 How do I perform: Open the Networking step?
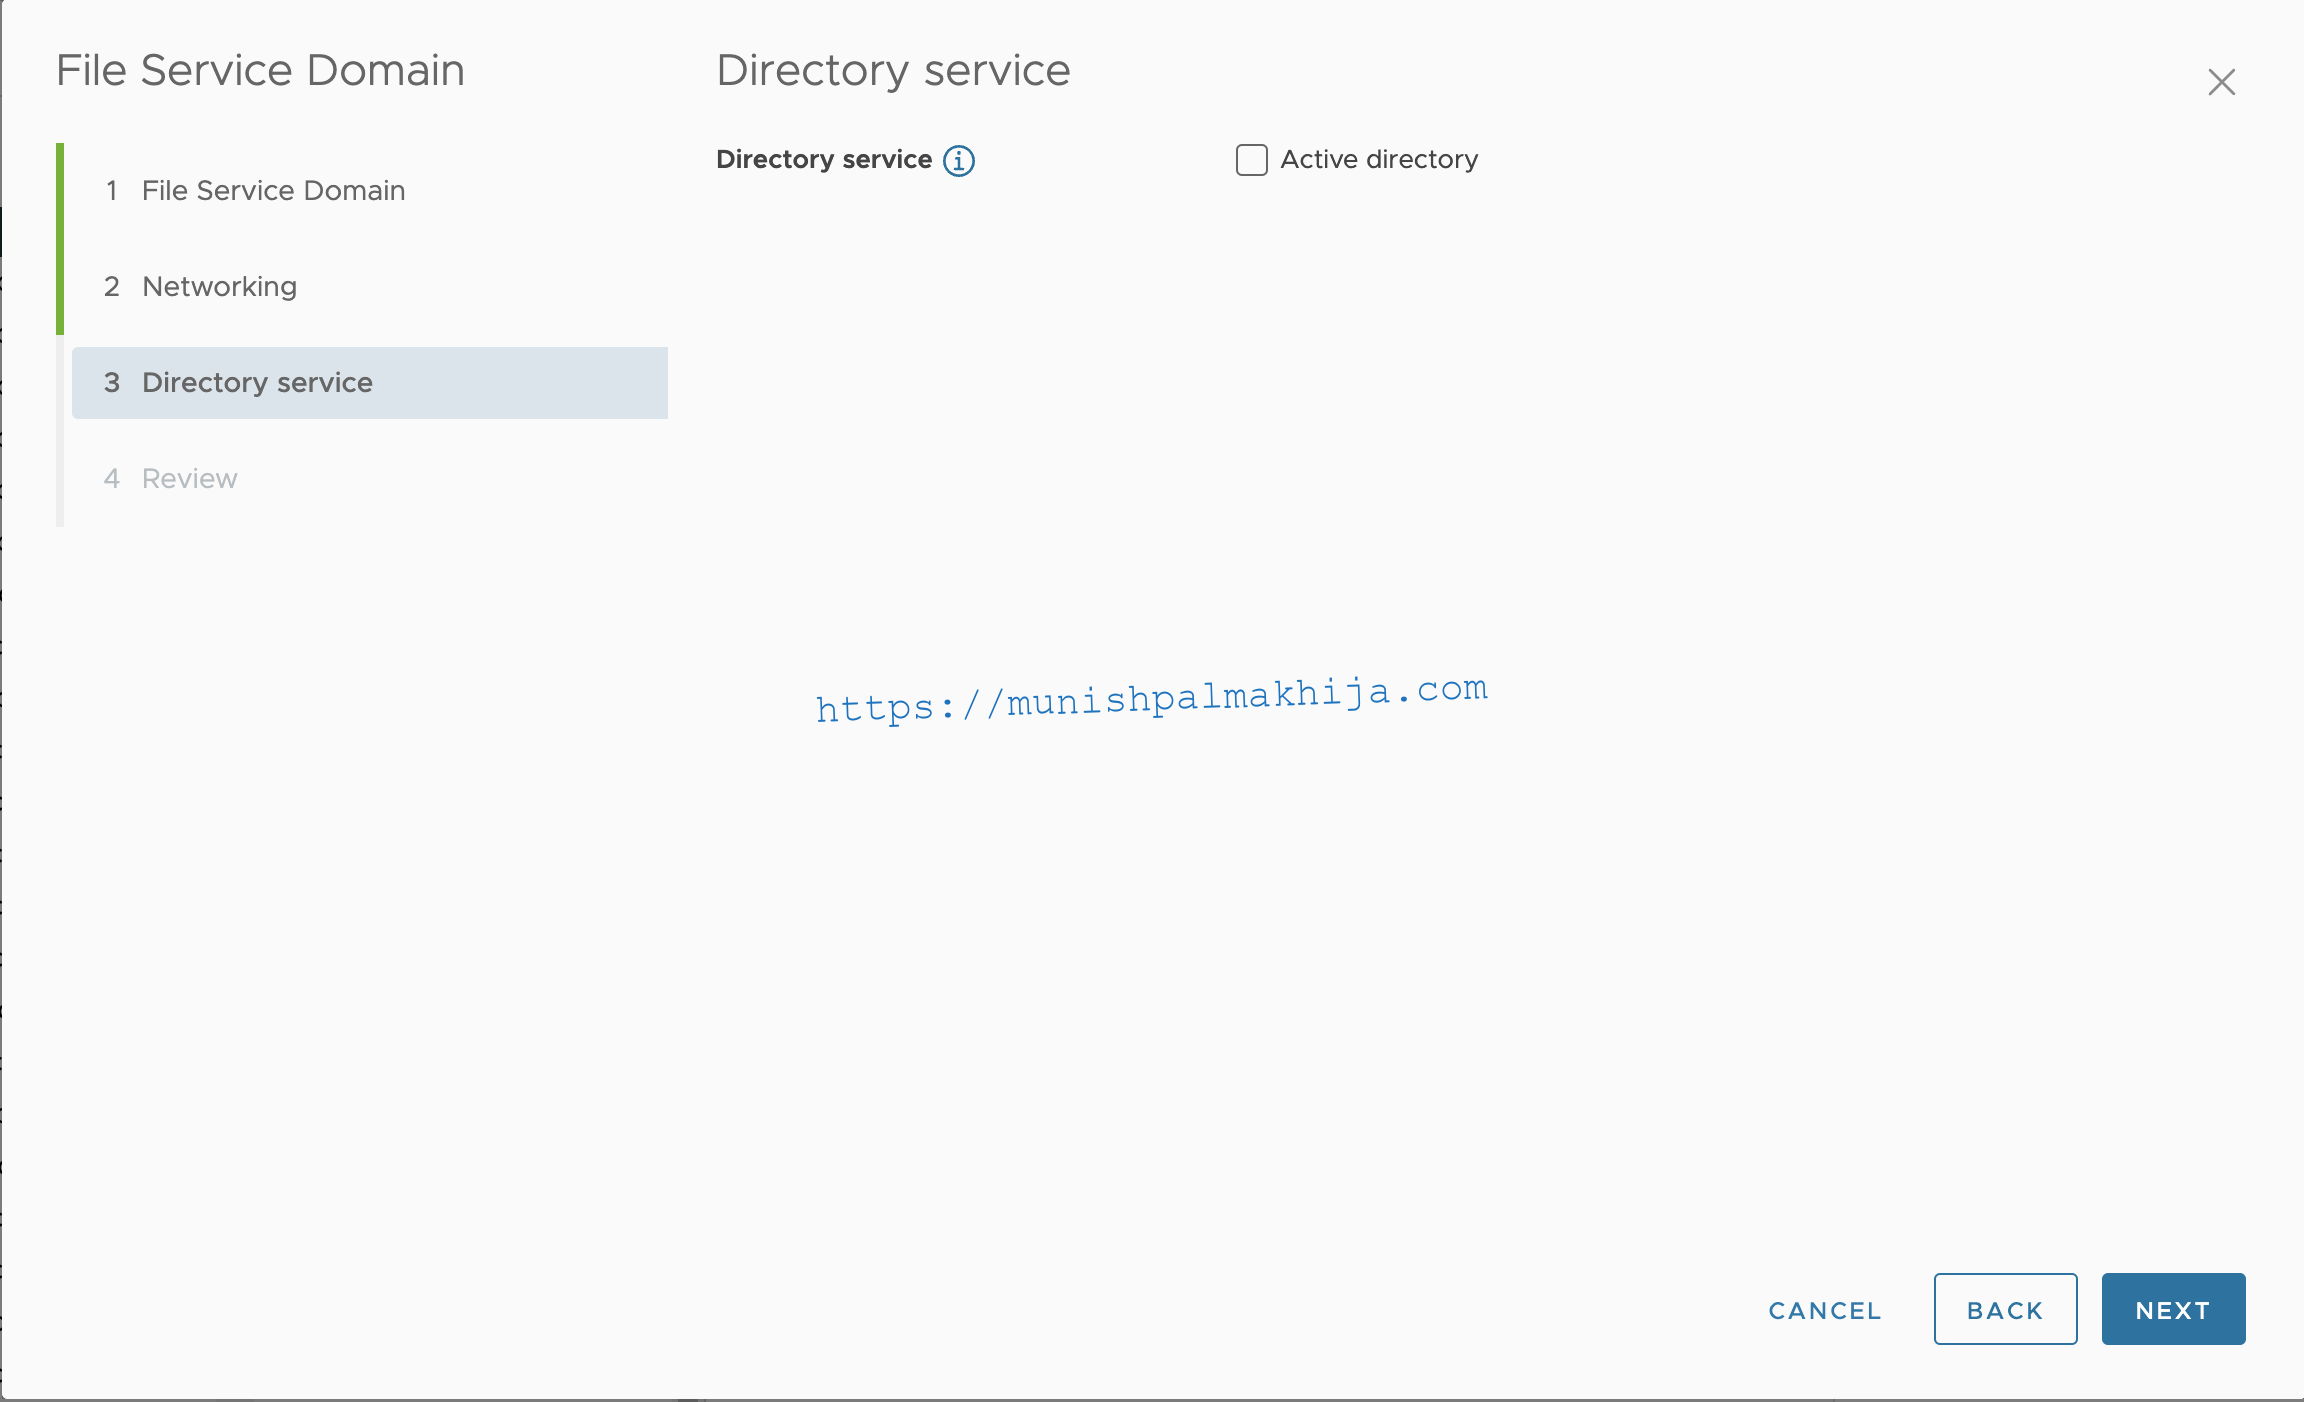coord(370,287)
